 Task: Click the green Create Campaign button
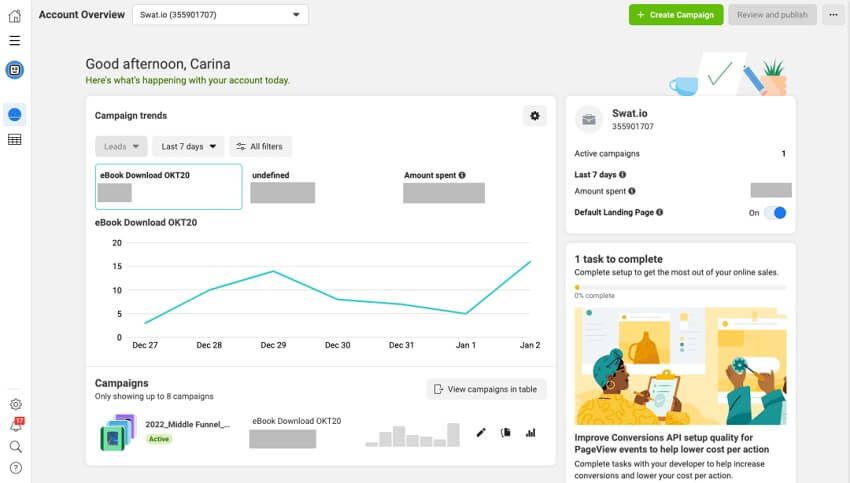click(x=676, y=15)
